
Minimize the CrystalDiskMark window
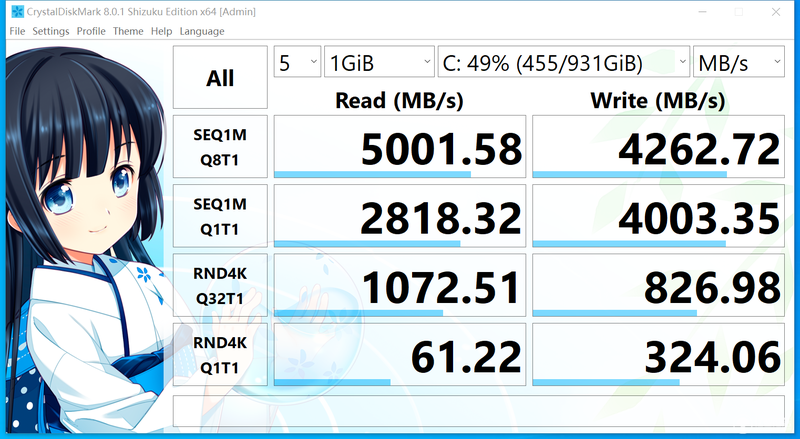pyautogui.click(x=703, y=11)
